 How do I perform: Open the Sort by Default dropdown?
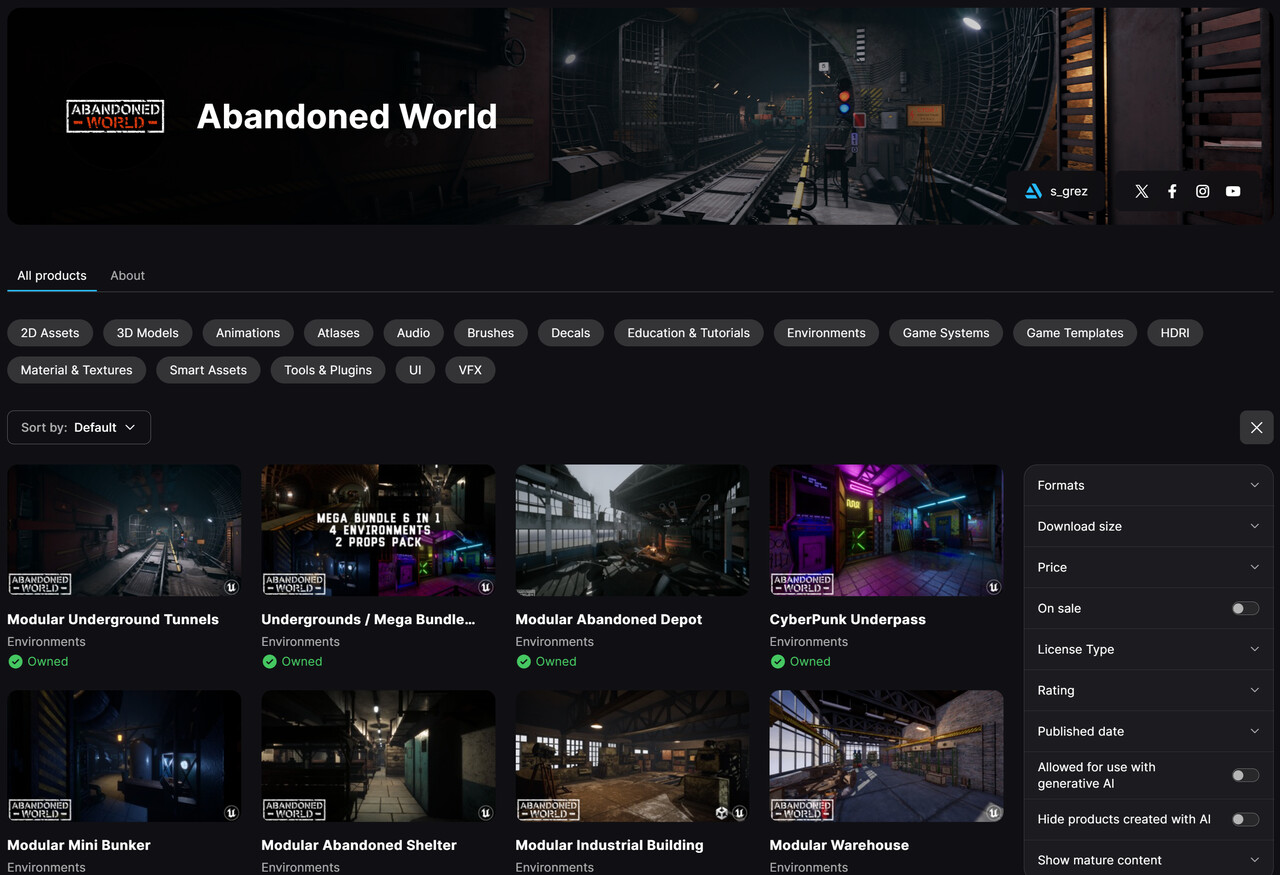point(79,427)
